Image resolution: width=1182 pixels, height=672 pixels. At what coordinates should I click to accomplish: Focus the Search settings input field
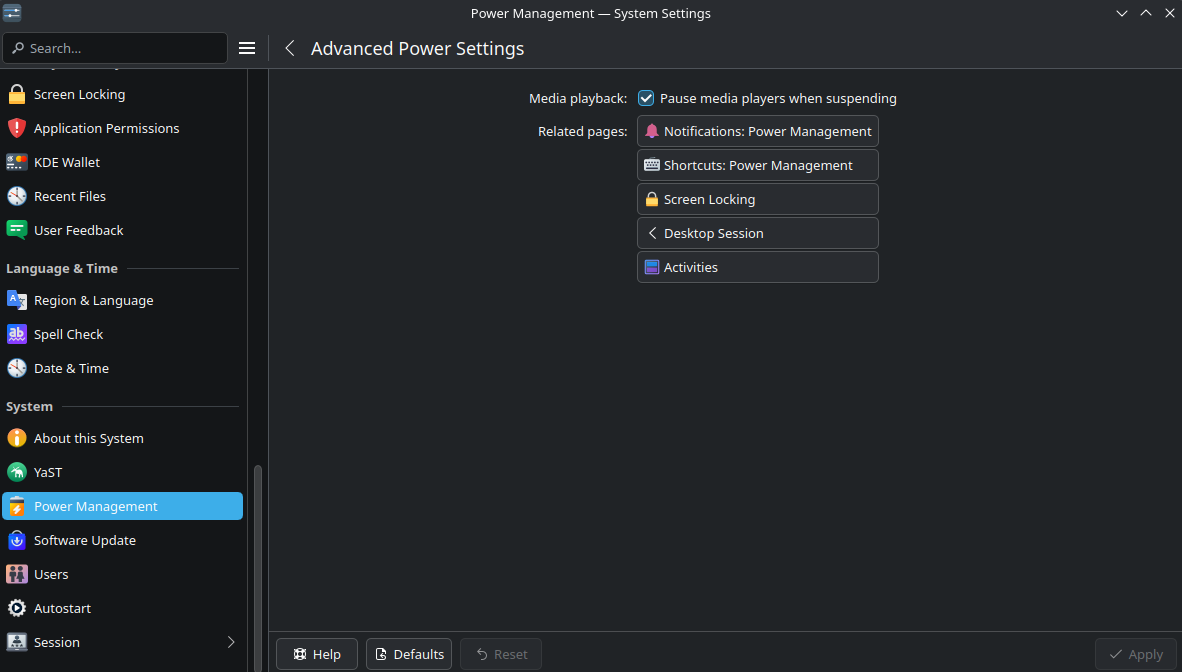[x=120, y=48]
